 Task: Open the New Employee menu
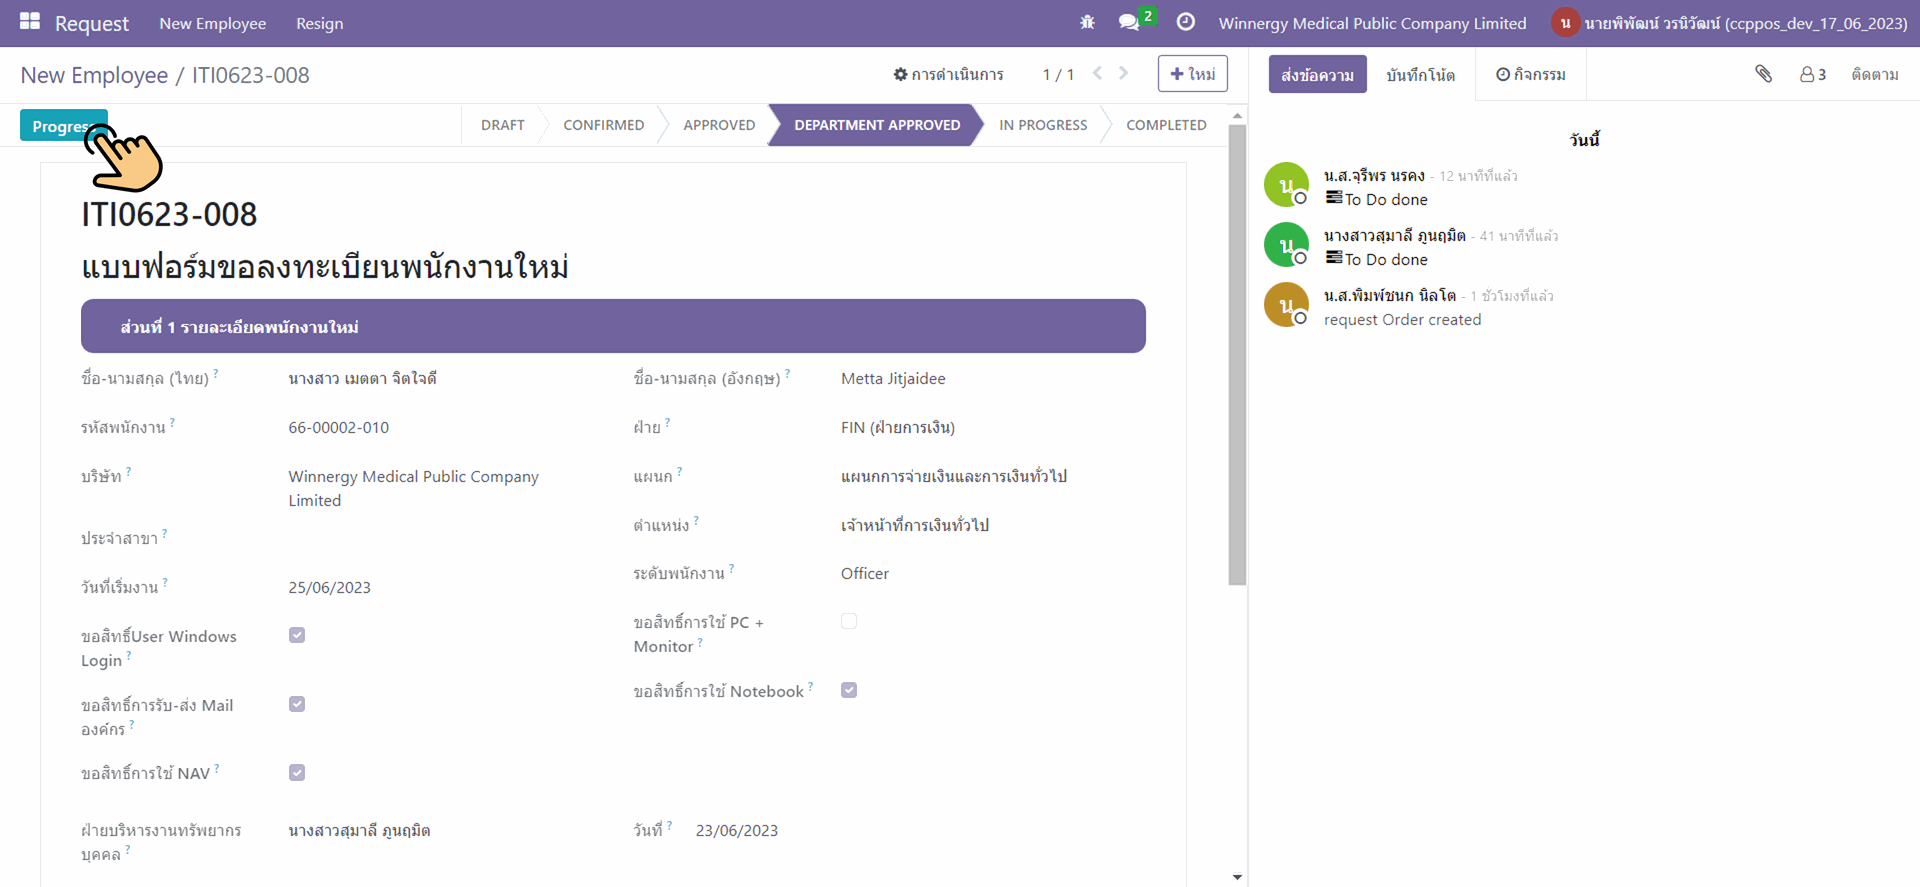(212, 23)
